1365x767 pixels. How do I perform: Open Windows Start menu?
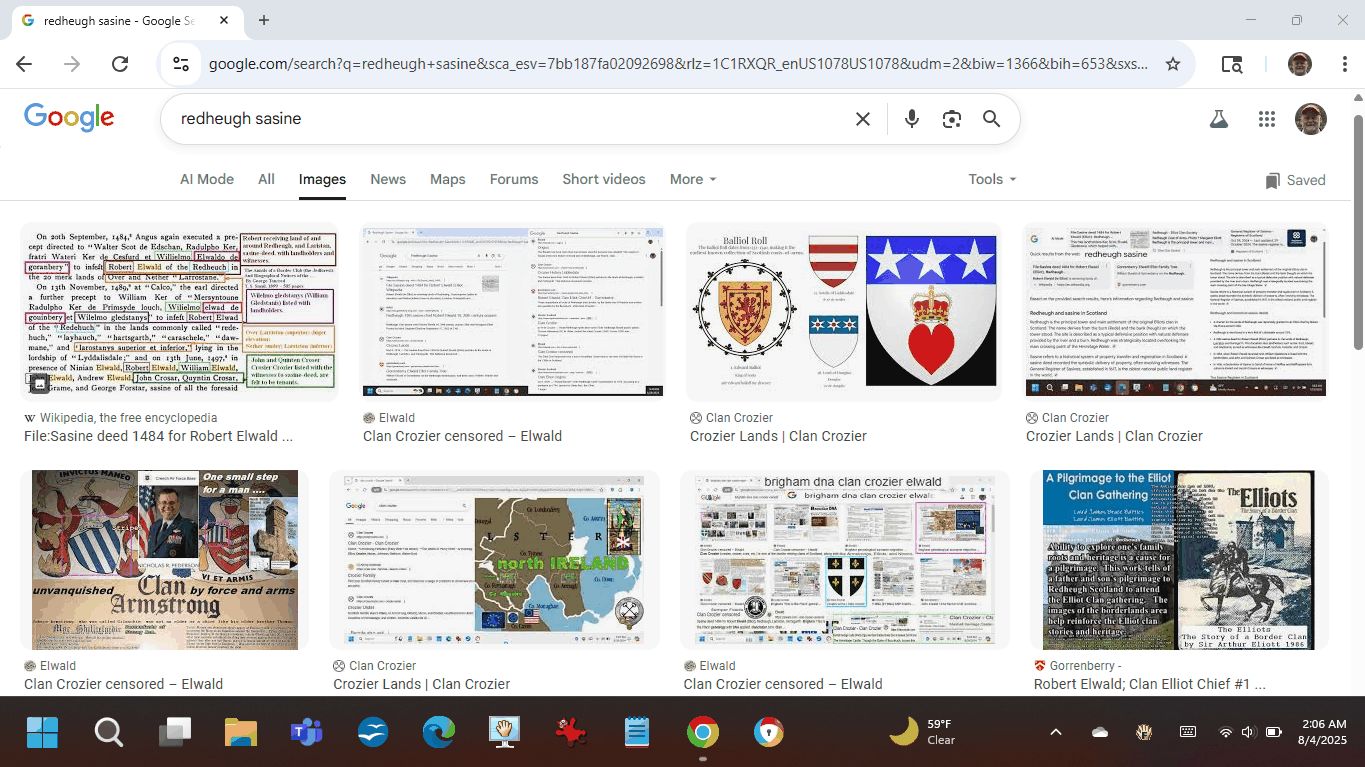pyautogui.click(x=42, y=732)
